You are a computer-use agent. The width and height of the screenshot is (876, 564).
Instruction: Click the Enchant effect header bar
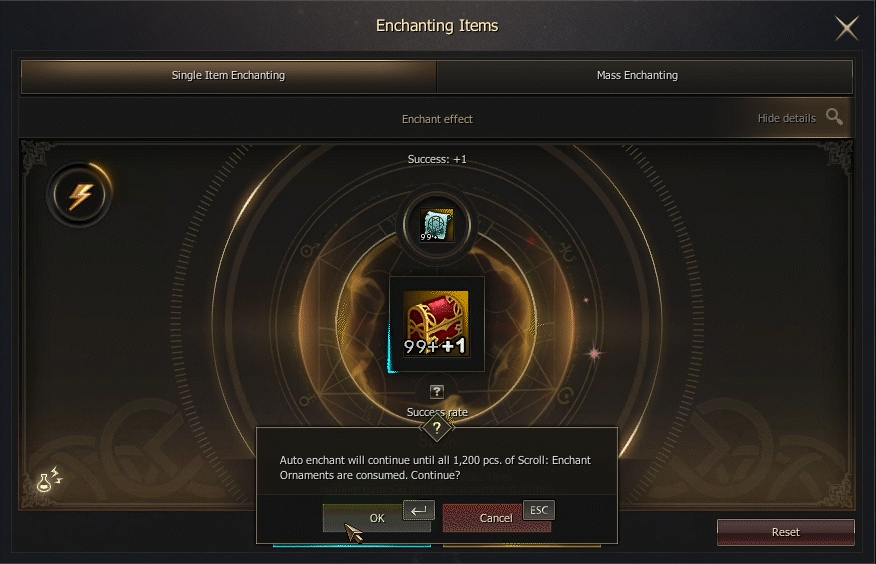click(436, 118)
